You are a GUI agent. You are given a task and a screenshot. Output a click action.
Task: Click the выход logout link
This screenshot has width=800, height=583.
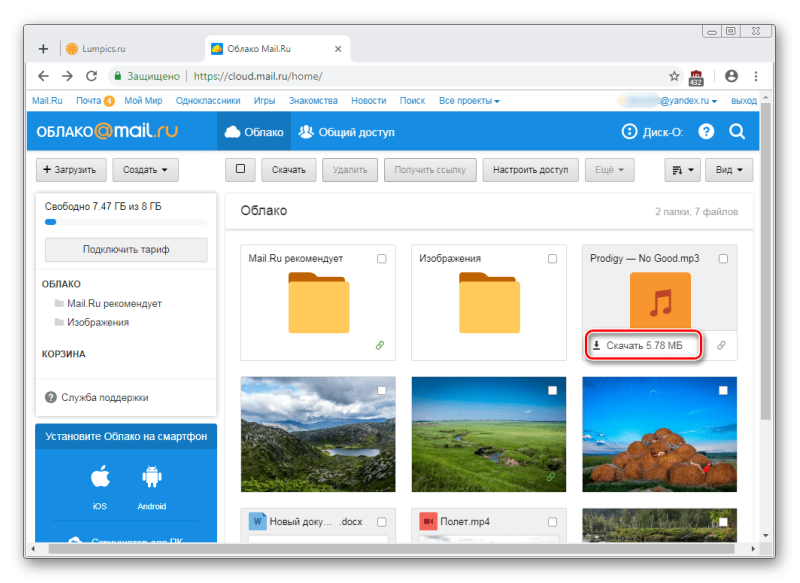744,101
